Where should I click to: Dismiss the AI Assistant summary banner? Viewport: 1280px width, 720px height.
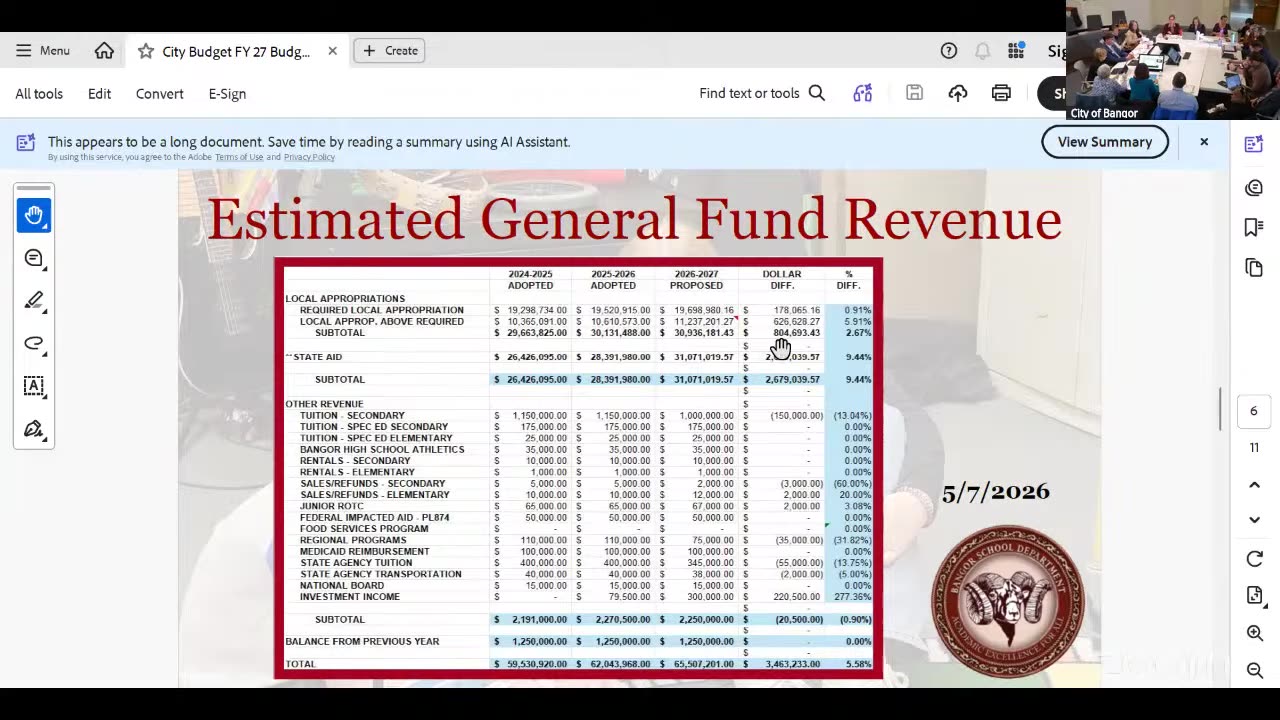(1204, 142)
